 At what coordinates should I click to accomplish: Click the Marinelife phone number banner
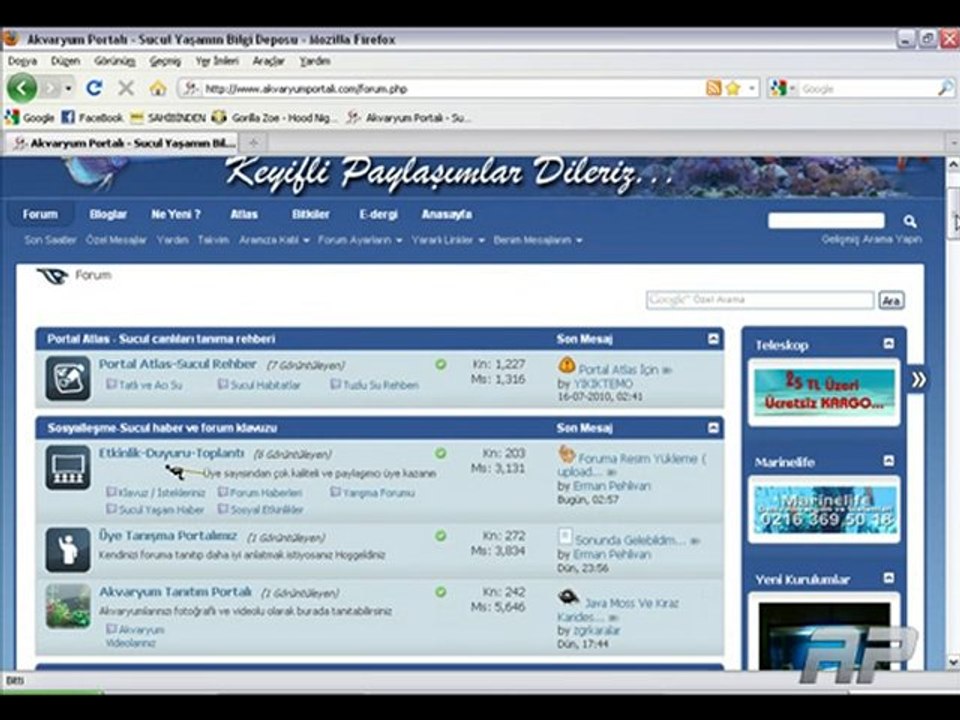824,509
